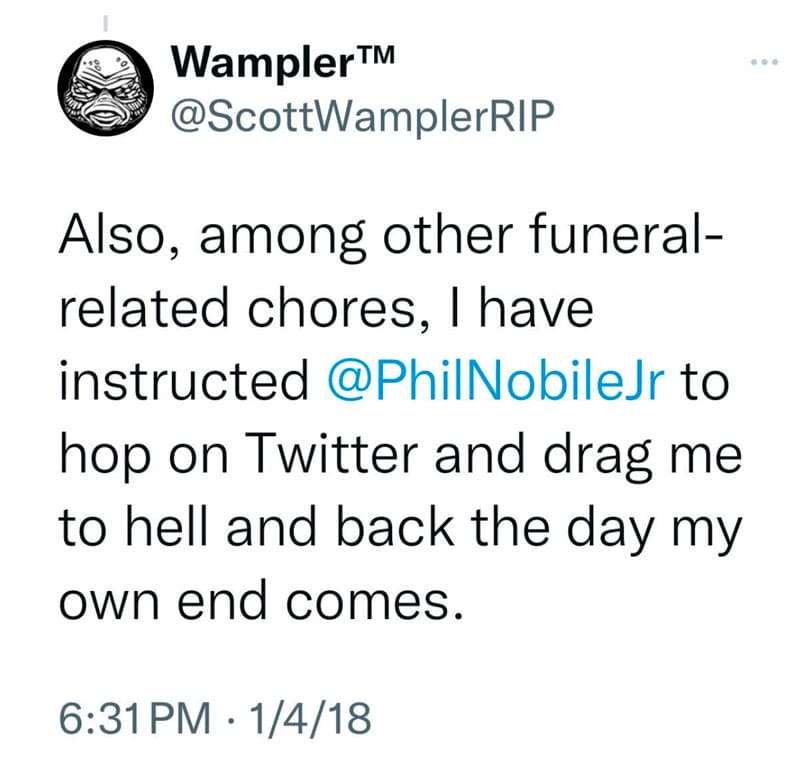Click the word "instructed" before the mention

pos(182,385)
